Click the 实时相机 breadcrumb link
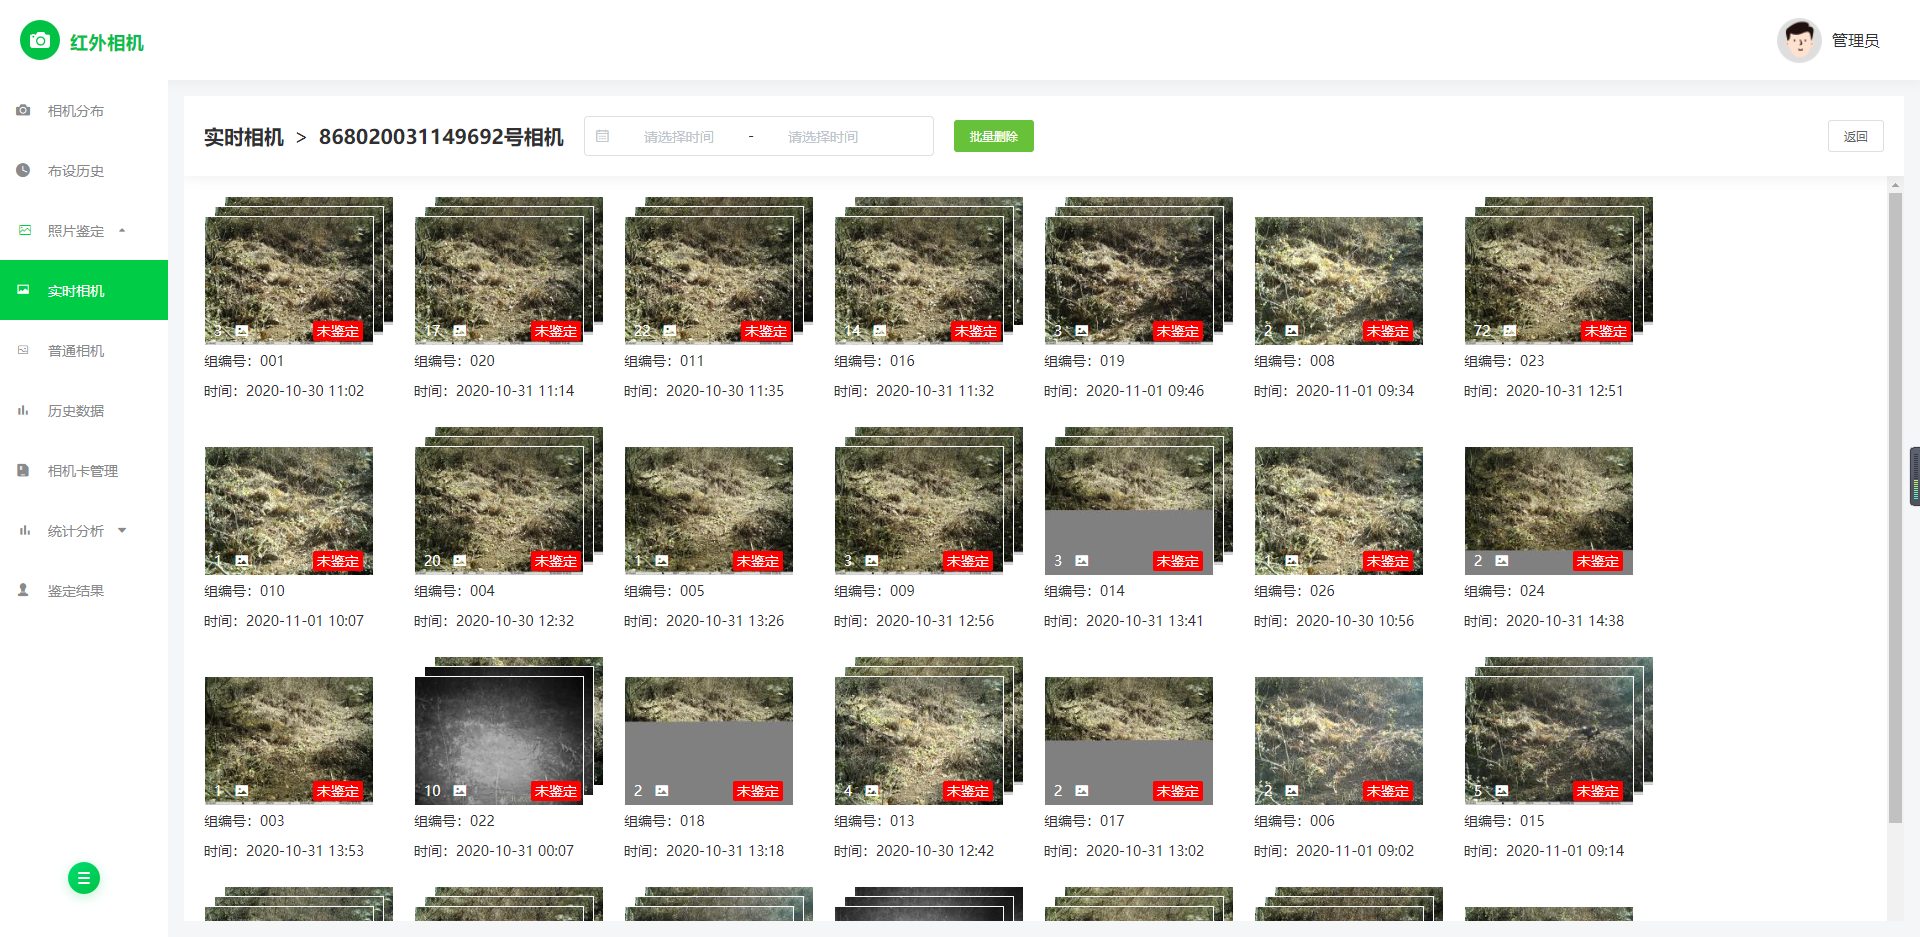Viewport: 1920px width, 937px height. point(244,137)
